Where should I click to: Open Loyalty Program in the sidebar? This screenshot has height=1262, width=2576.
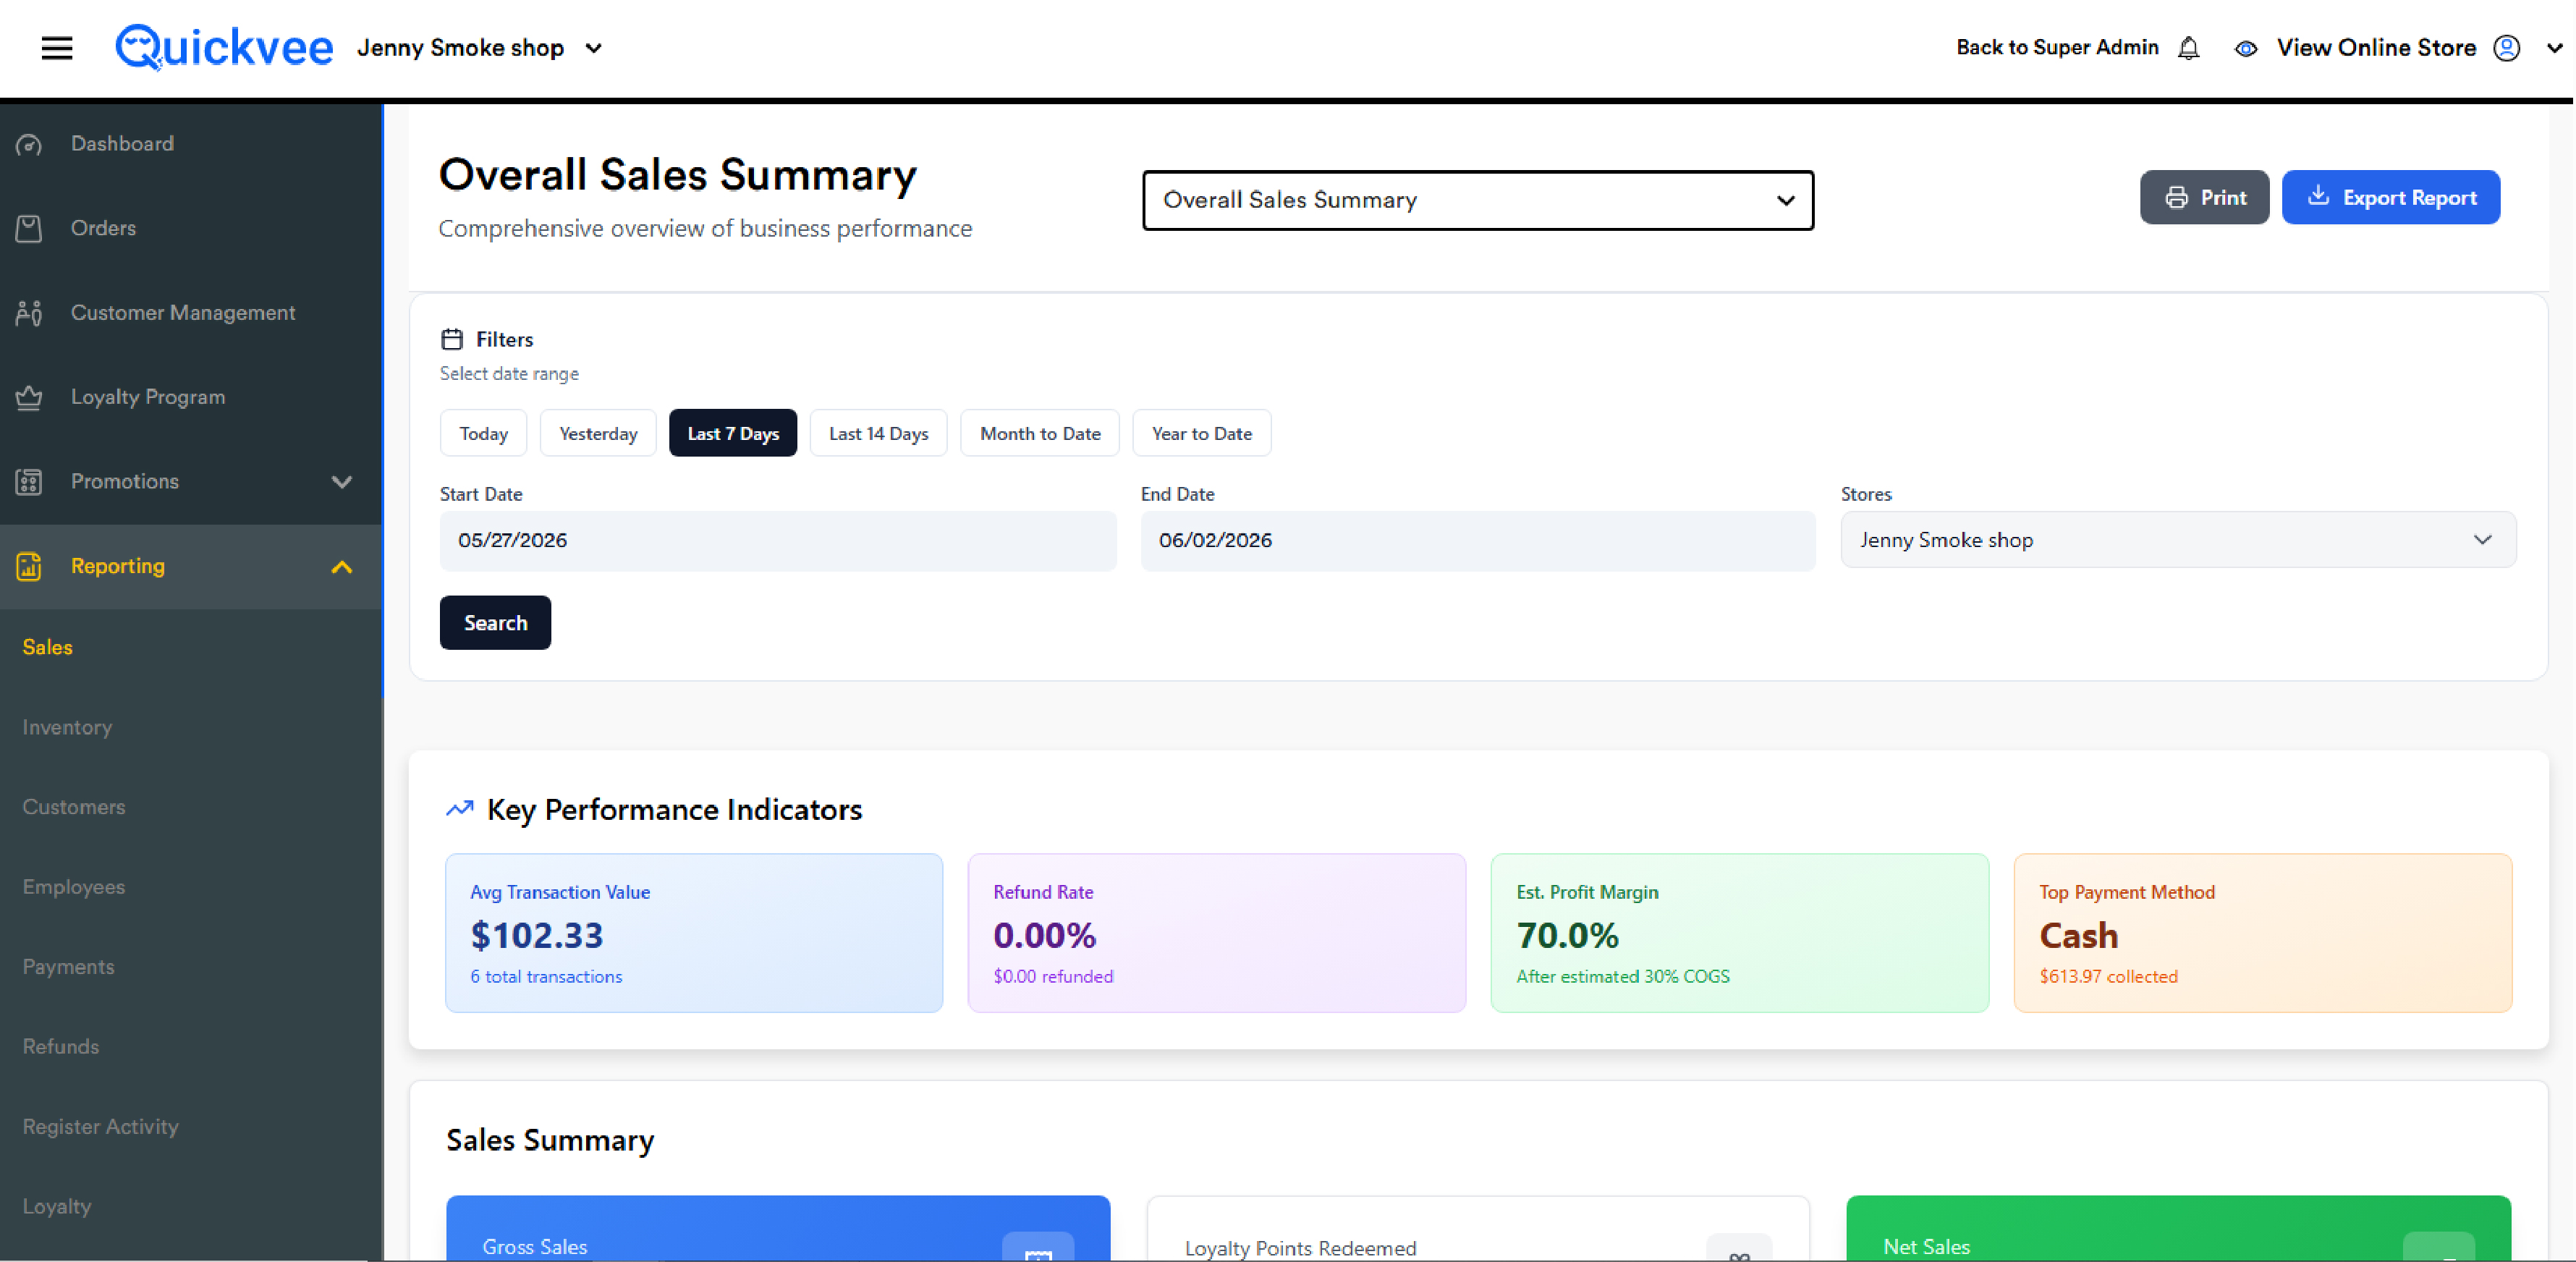[x=191, y=397]
